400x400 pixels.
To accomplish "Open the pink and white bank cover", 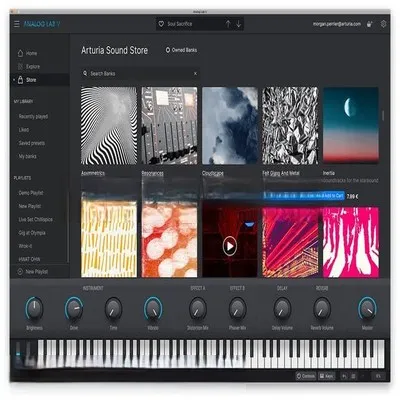I will coord(351,242).
